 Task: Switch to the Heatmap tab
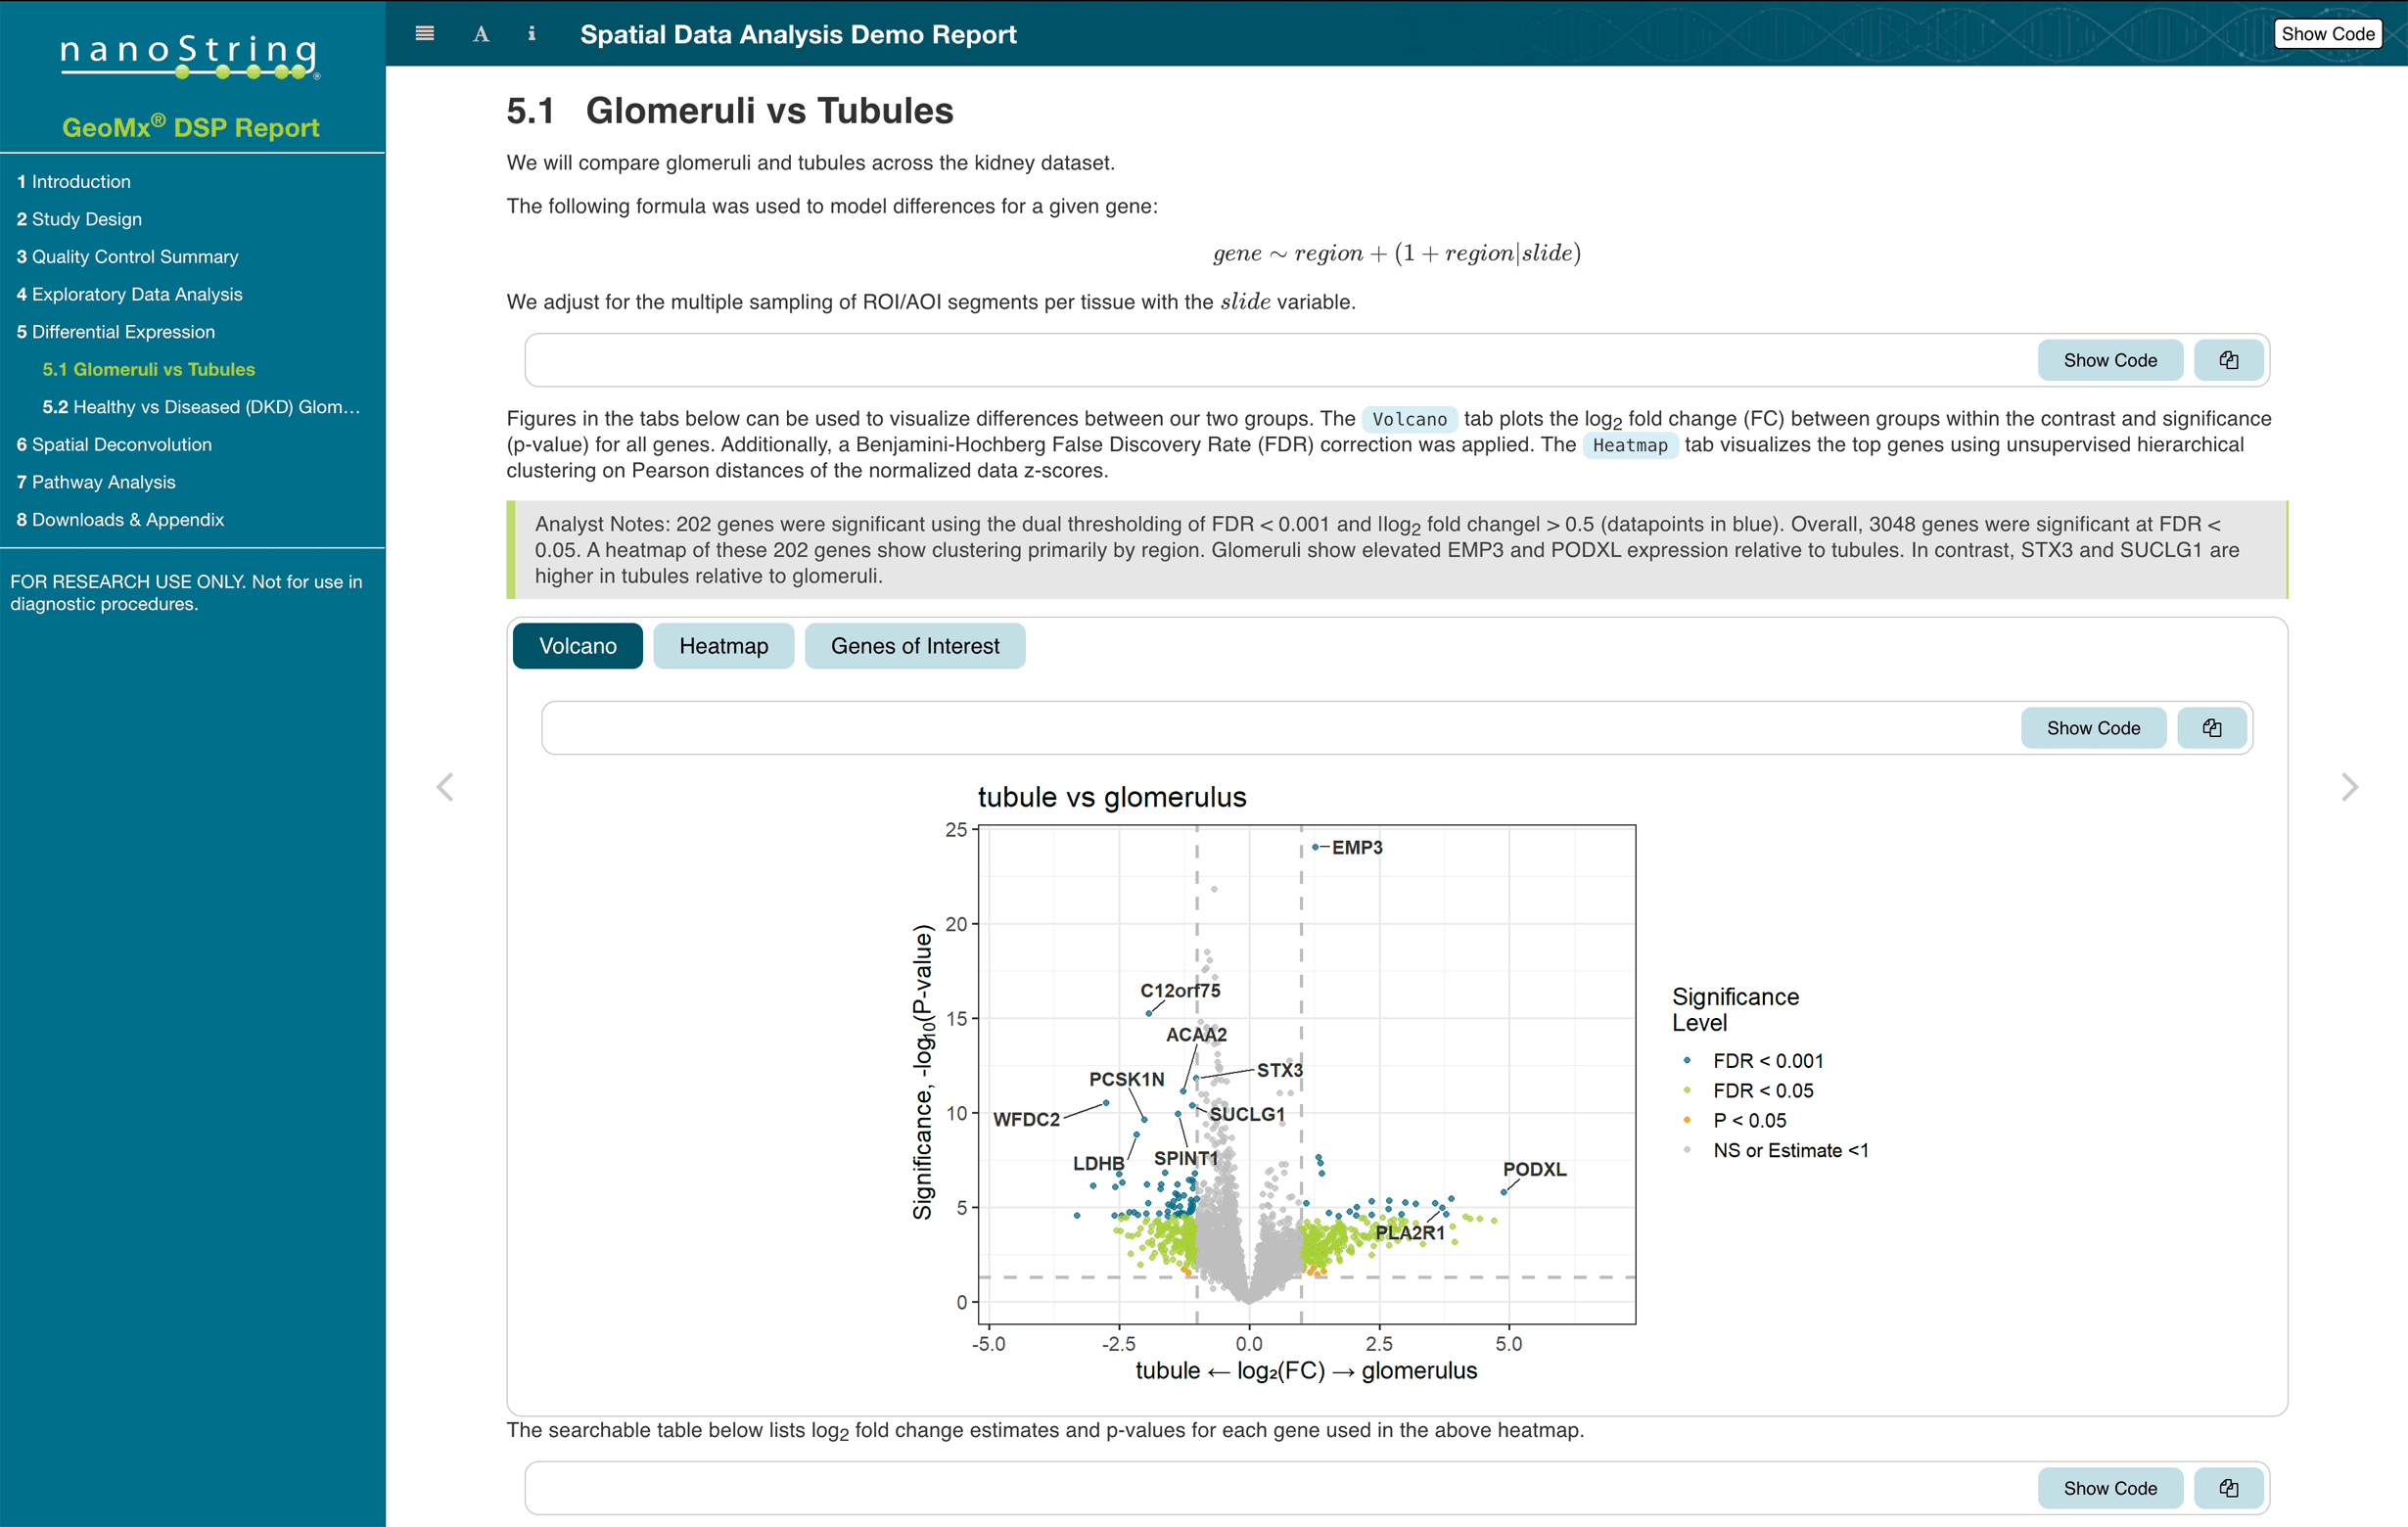(723, 646)
